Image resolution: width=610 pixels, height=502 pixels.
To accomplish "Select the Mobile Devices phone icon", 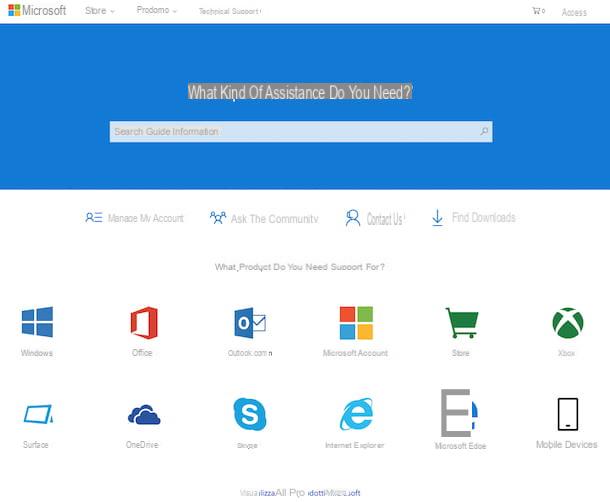I will pyautogui.click(x=568, y=414).
